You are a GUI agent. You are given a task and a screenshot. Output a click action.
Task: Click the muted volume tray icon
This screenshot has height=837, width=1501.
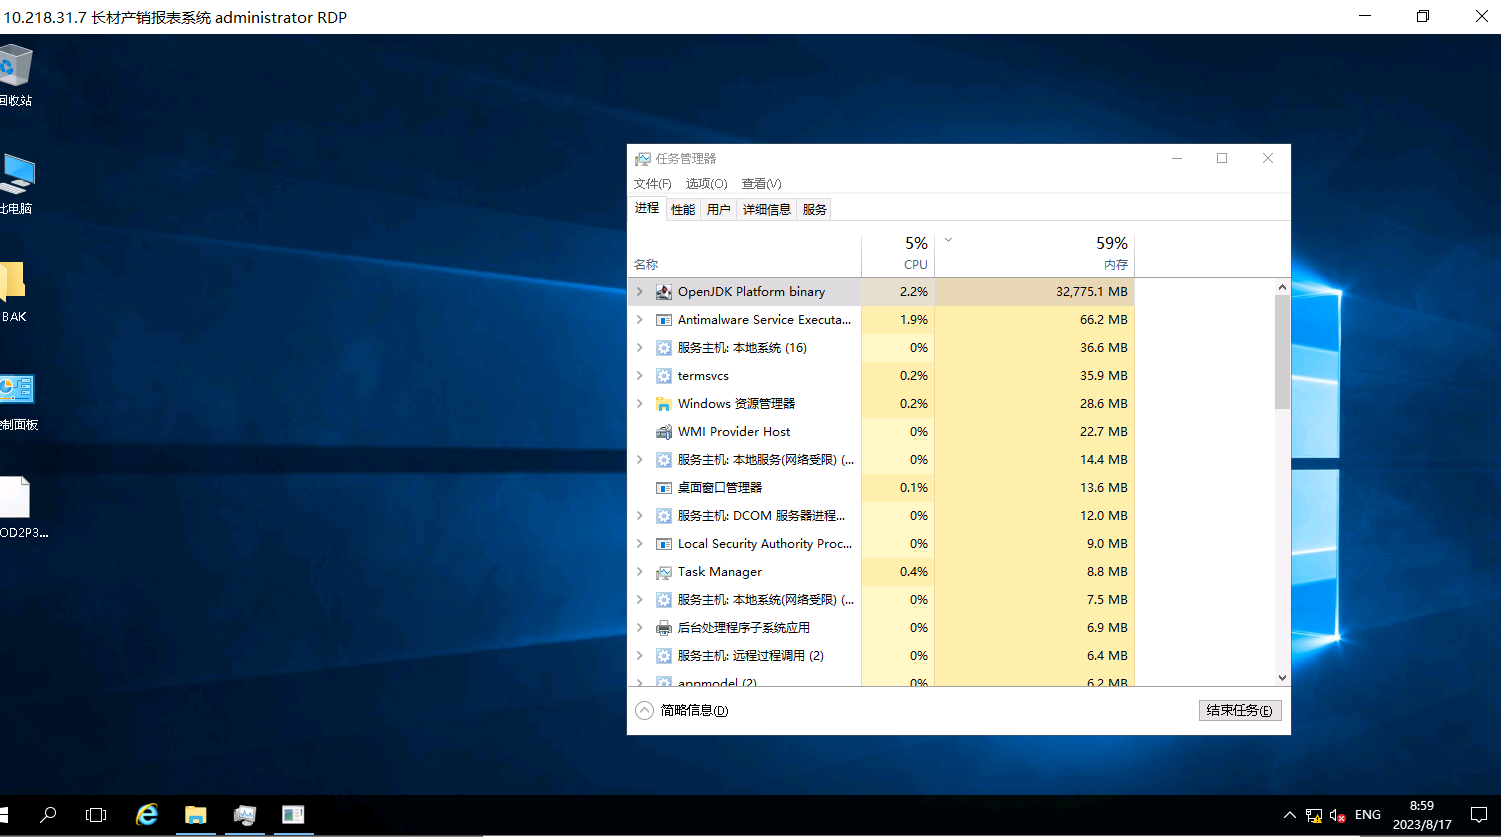[x=1338, y=815]
